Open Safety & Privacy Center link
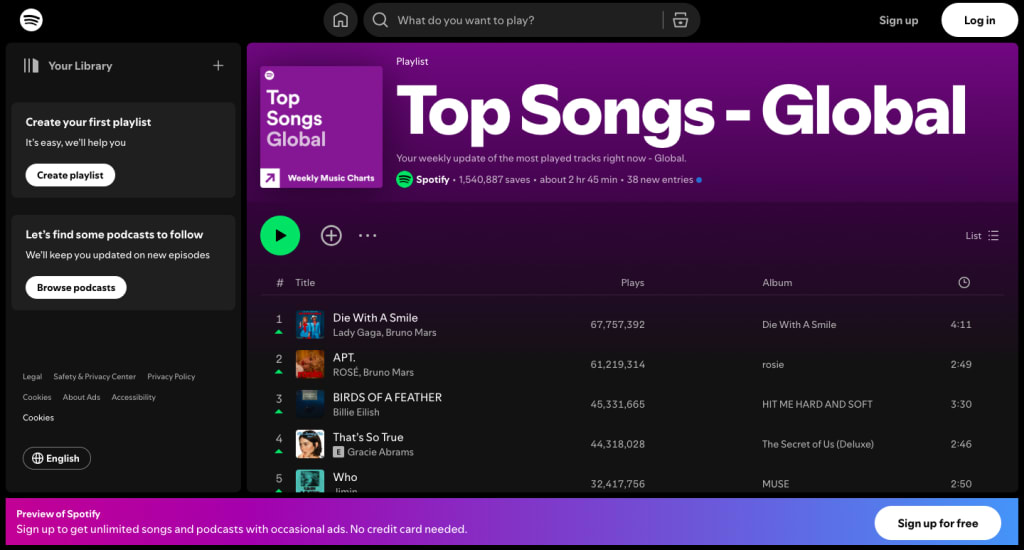1024x550 pixels. 95,377
